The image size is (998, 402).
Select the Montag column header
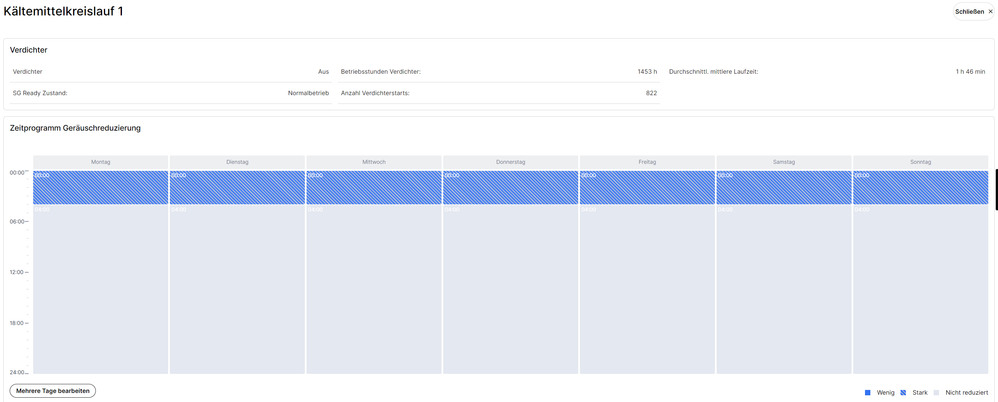[101, 162]
